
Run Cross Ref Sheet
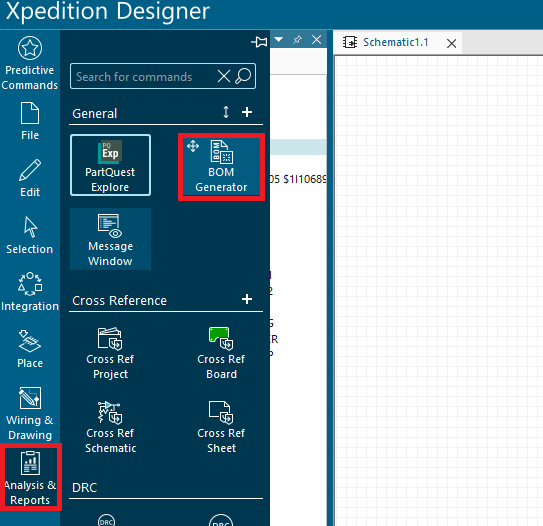(221, 427)
